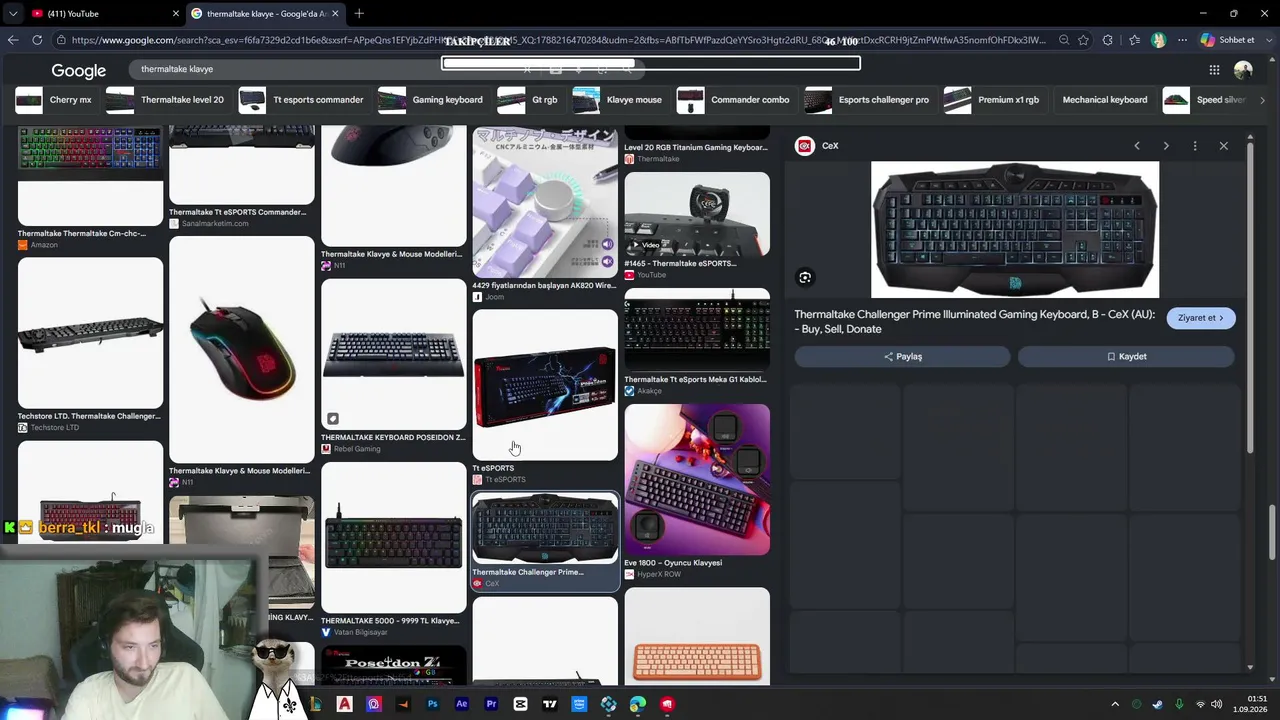Open the #1465 Thermaltake eSPORTS video thumbnail
The width and height of the screenshot is (1280, 720).
pos(697,214)
